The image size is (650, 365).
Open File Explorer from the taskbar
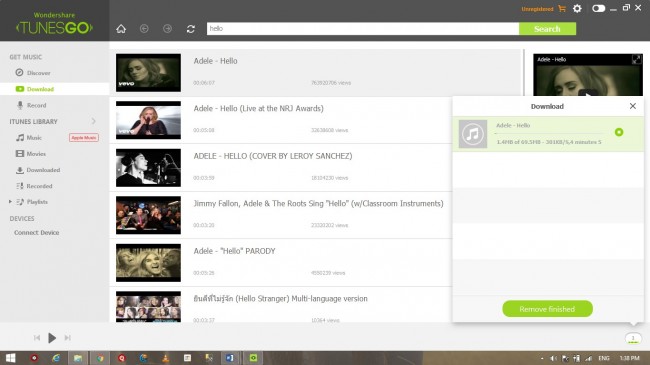tap(78, 358)
